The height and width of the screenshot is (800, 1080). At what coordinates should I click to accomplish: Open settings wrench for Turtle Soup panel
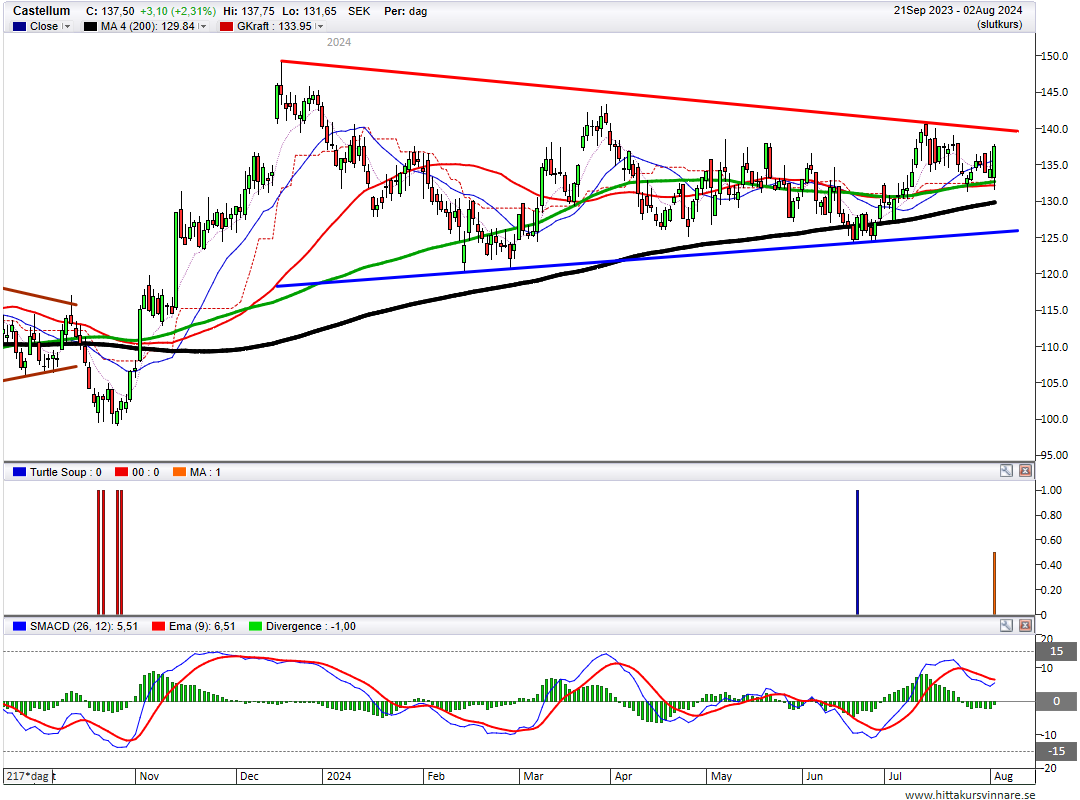point(1006,471)
